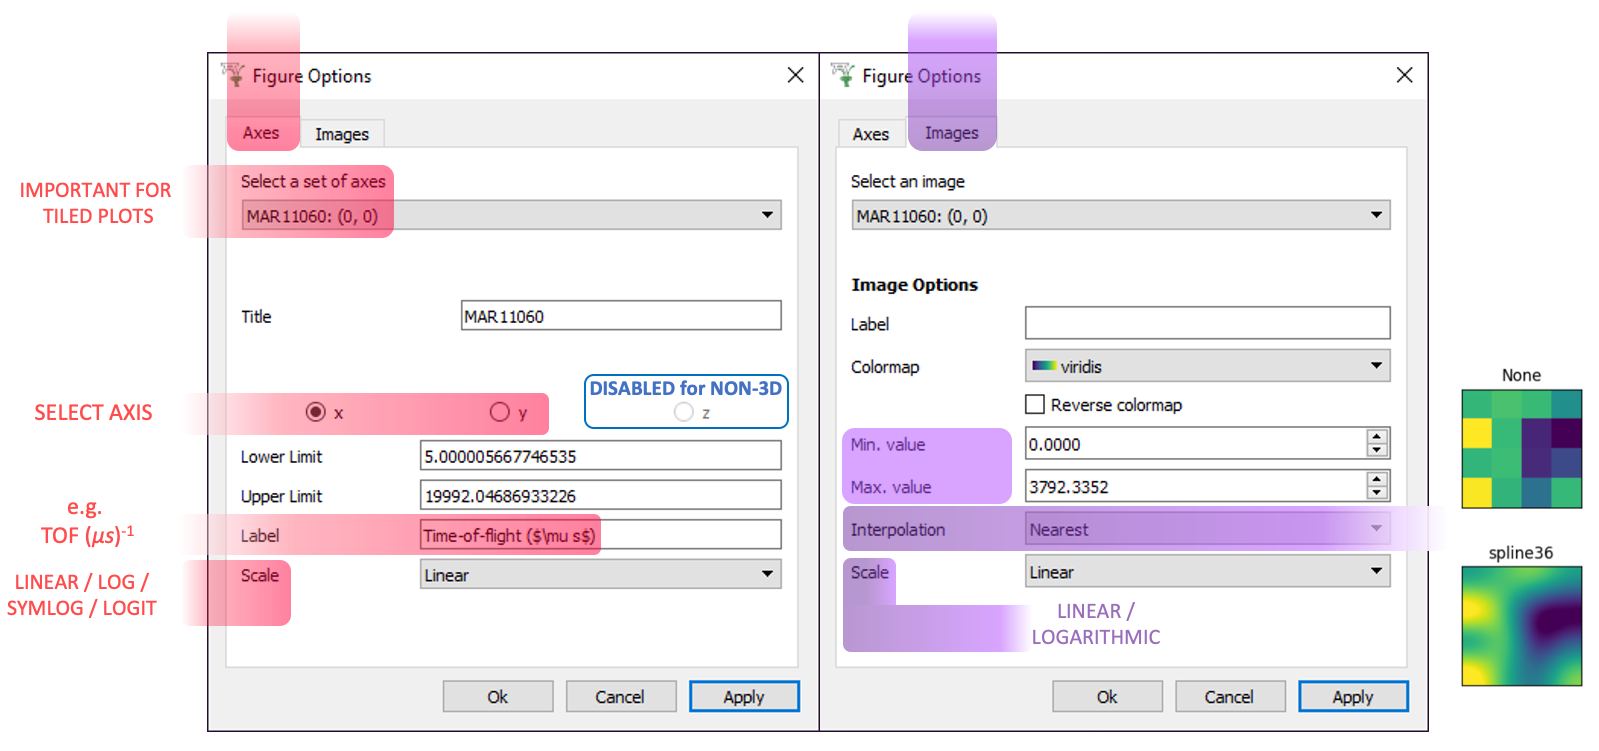Screen dimensions: 1599x751
Task: Select the y axis radio button
Action: pyautogui.click(x=500, y=412)
